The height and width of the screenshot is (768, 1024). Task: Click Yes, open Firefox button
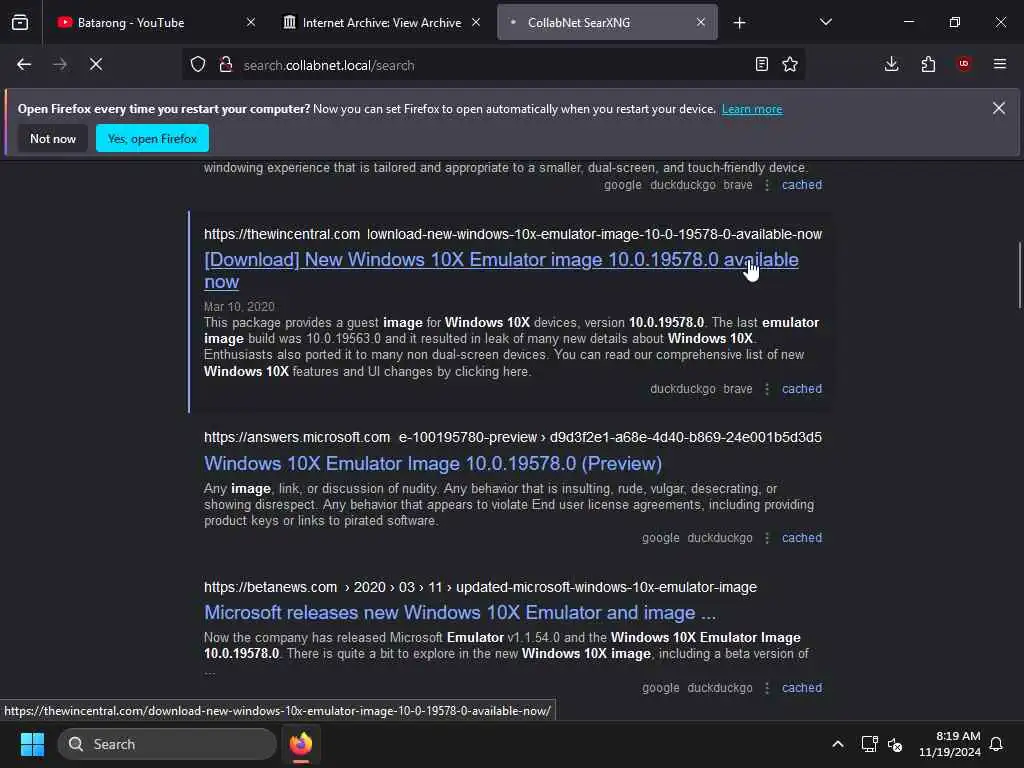(152, 138)
